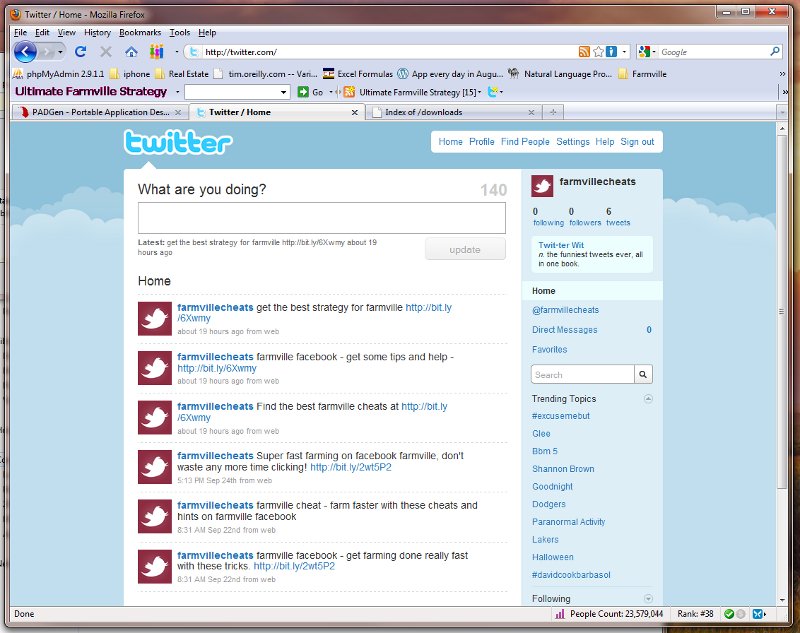
Task: Click the Profile link in top nav
Action: pyautogui.click(x=482, y=142)
